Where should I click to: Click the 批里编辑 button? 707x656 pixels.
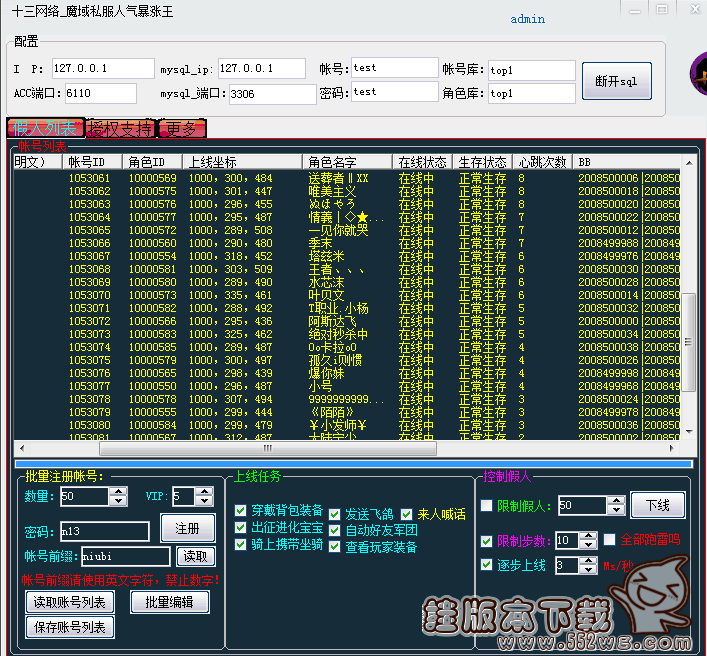(170, 602)
